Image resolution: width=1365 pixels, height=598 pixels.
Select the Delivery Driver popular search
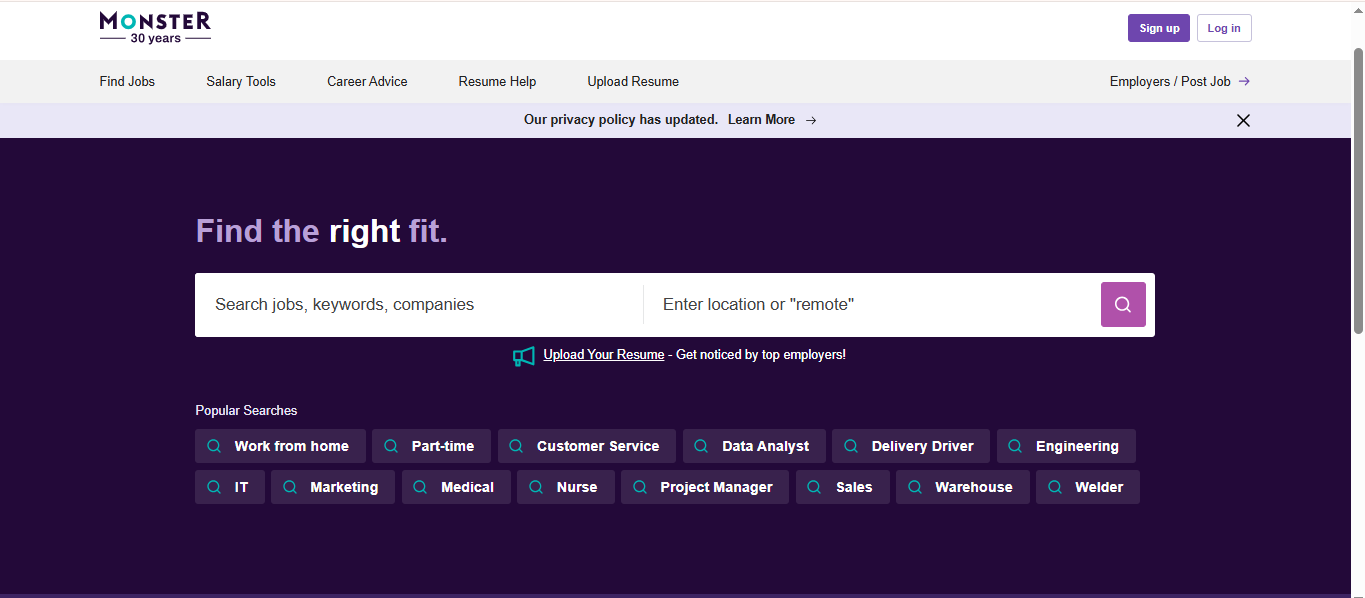(x=911, y=446)
